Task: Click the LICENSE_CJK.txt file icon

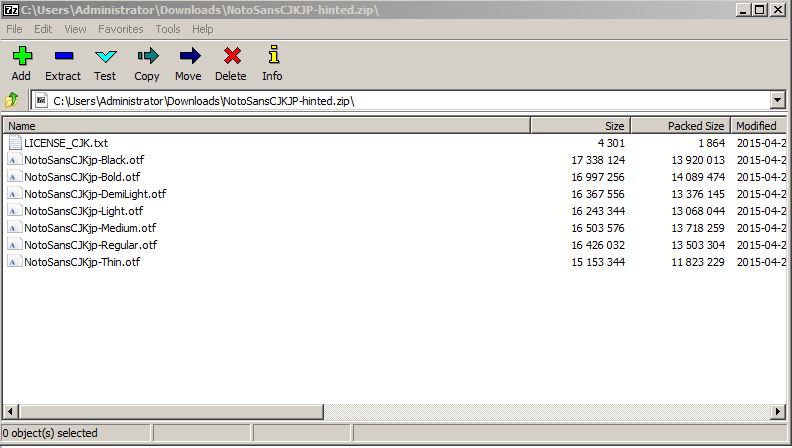Action: (x=15, y=143)
